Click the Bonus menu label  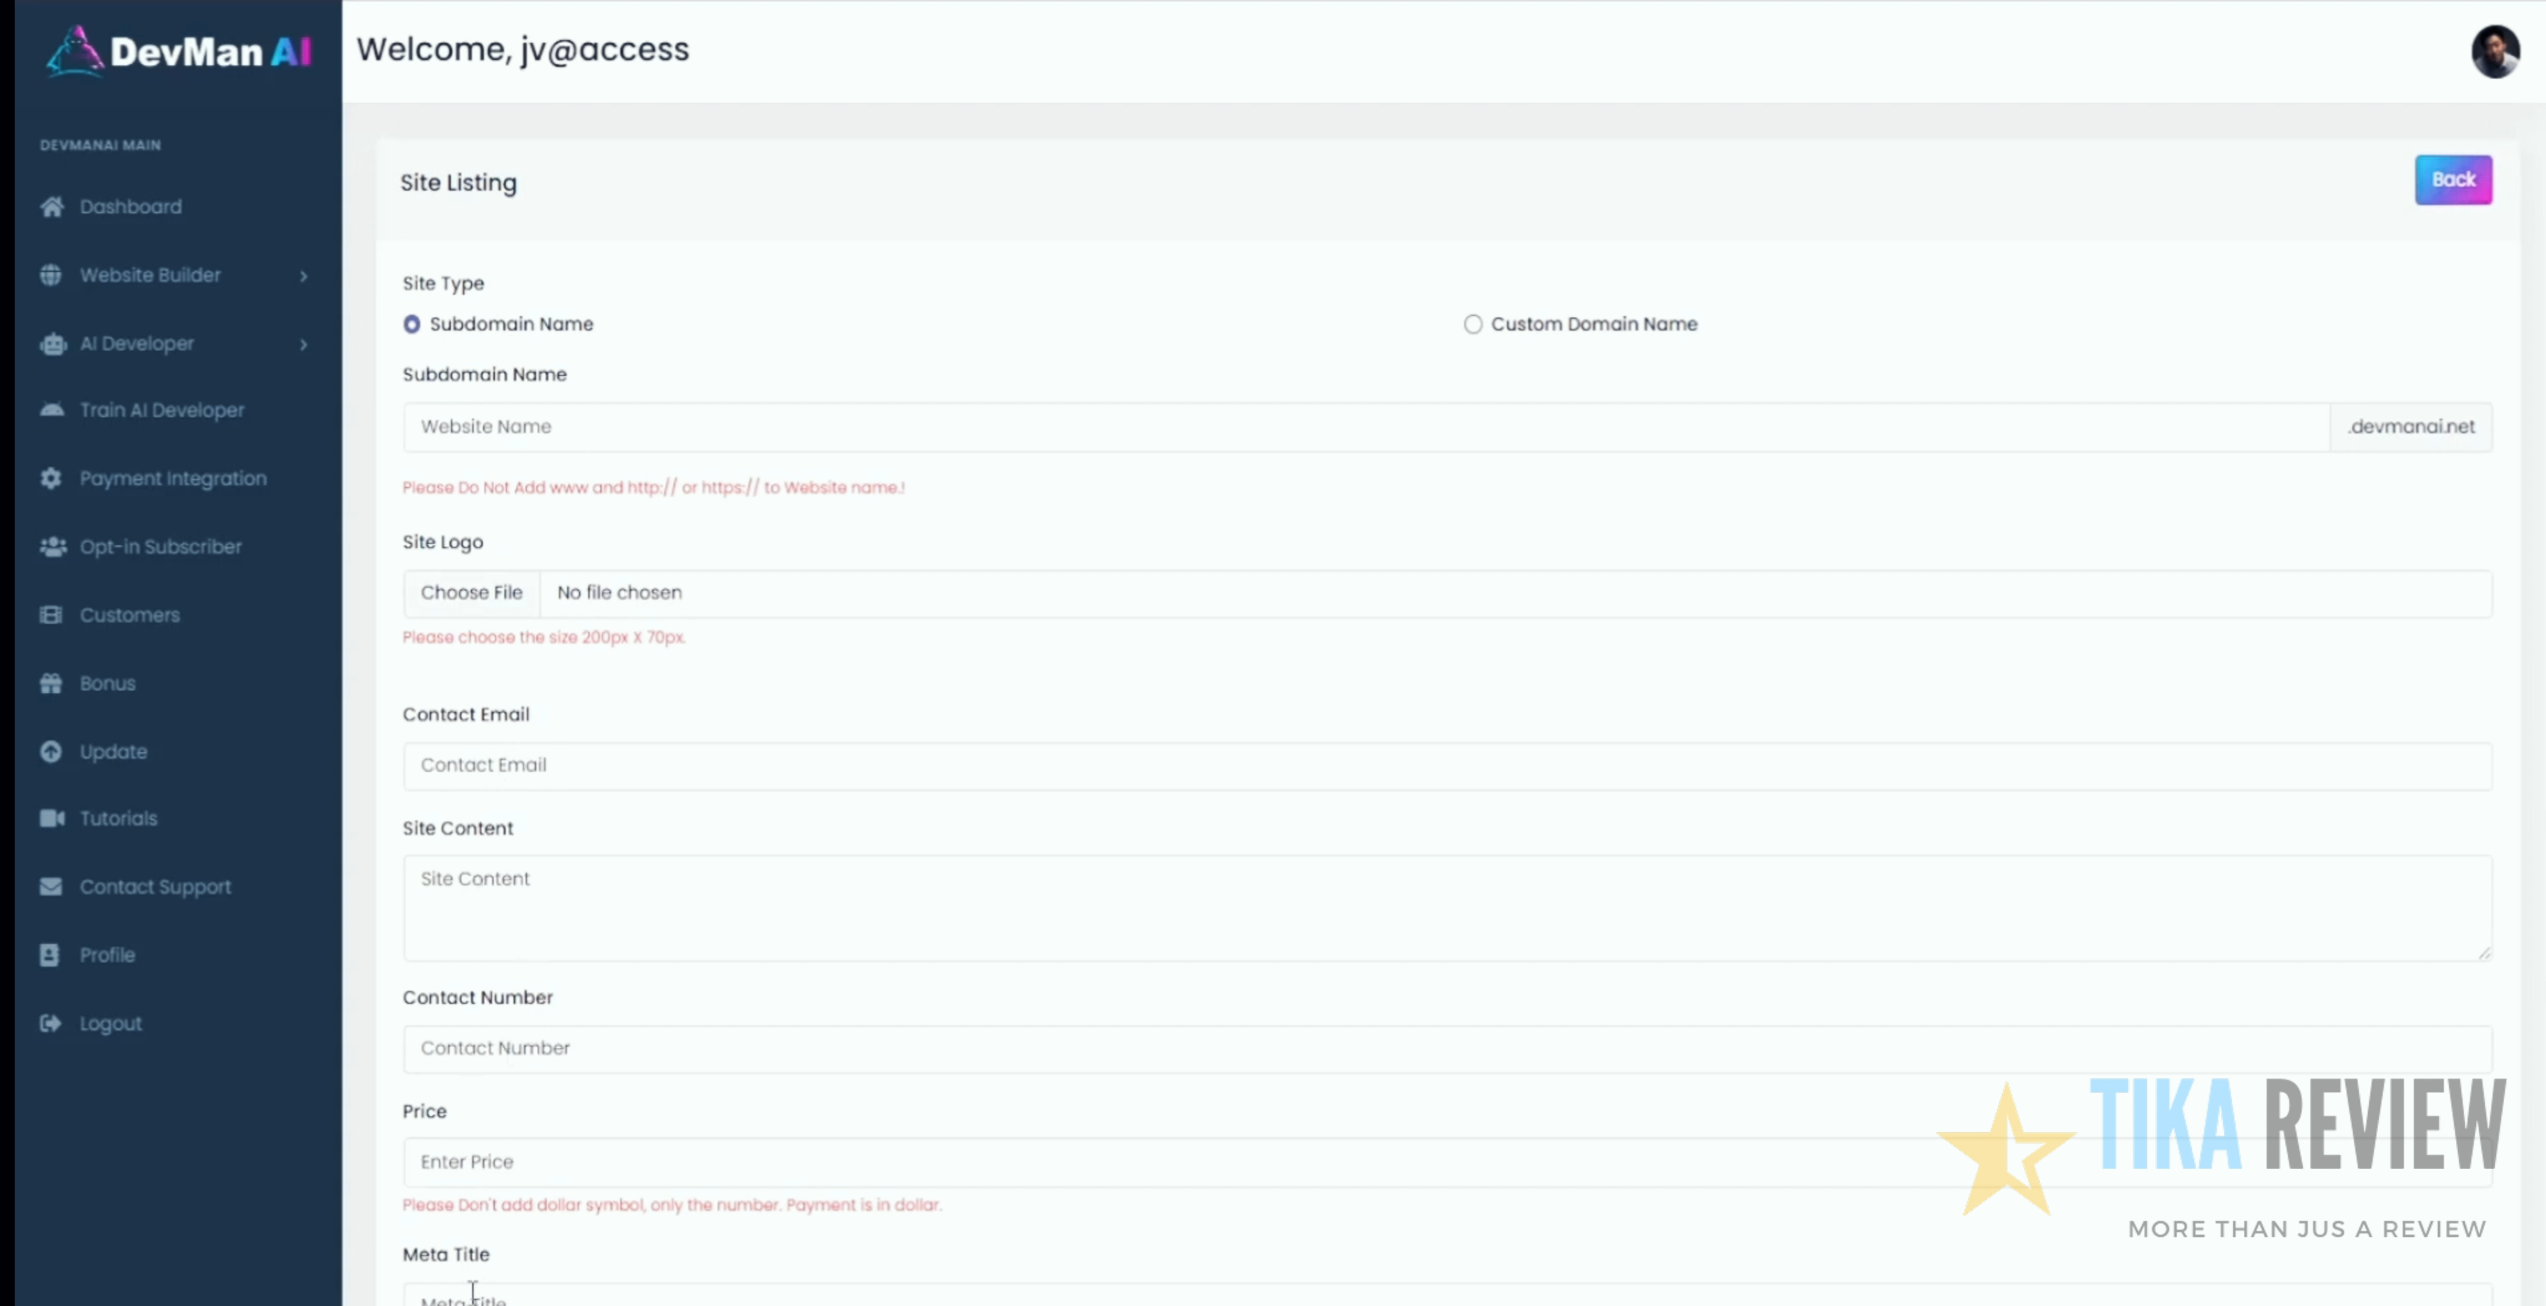point(108,683)
